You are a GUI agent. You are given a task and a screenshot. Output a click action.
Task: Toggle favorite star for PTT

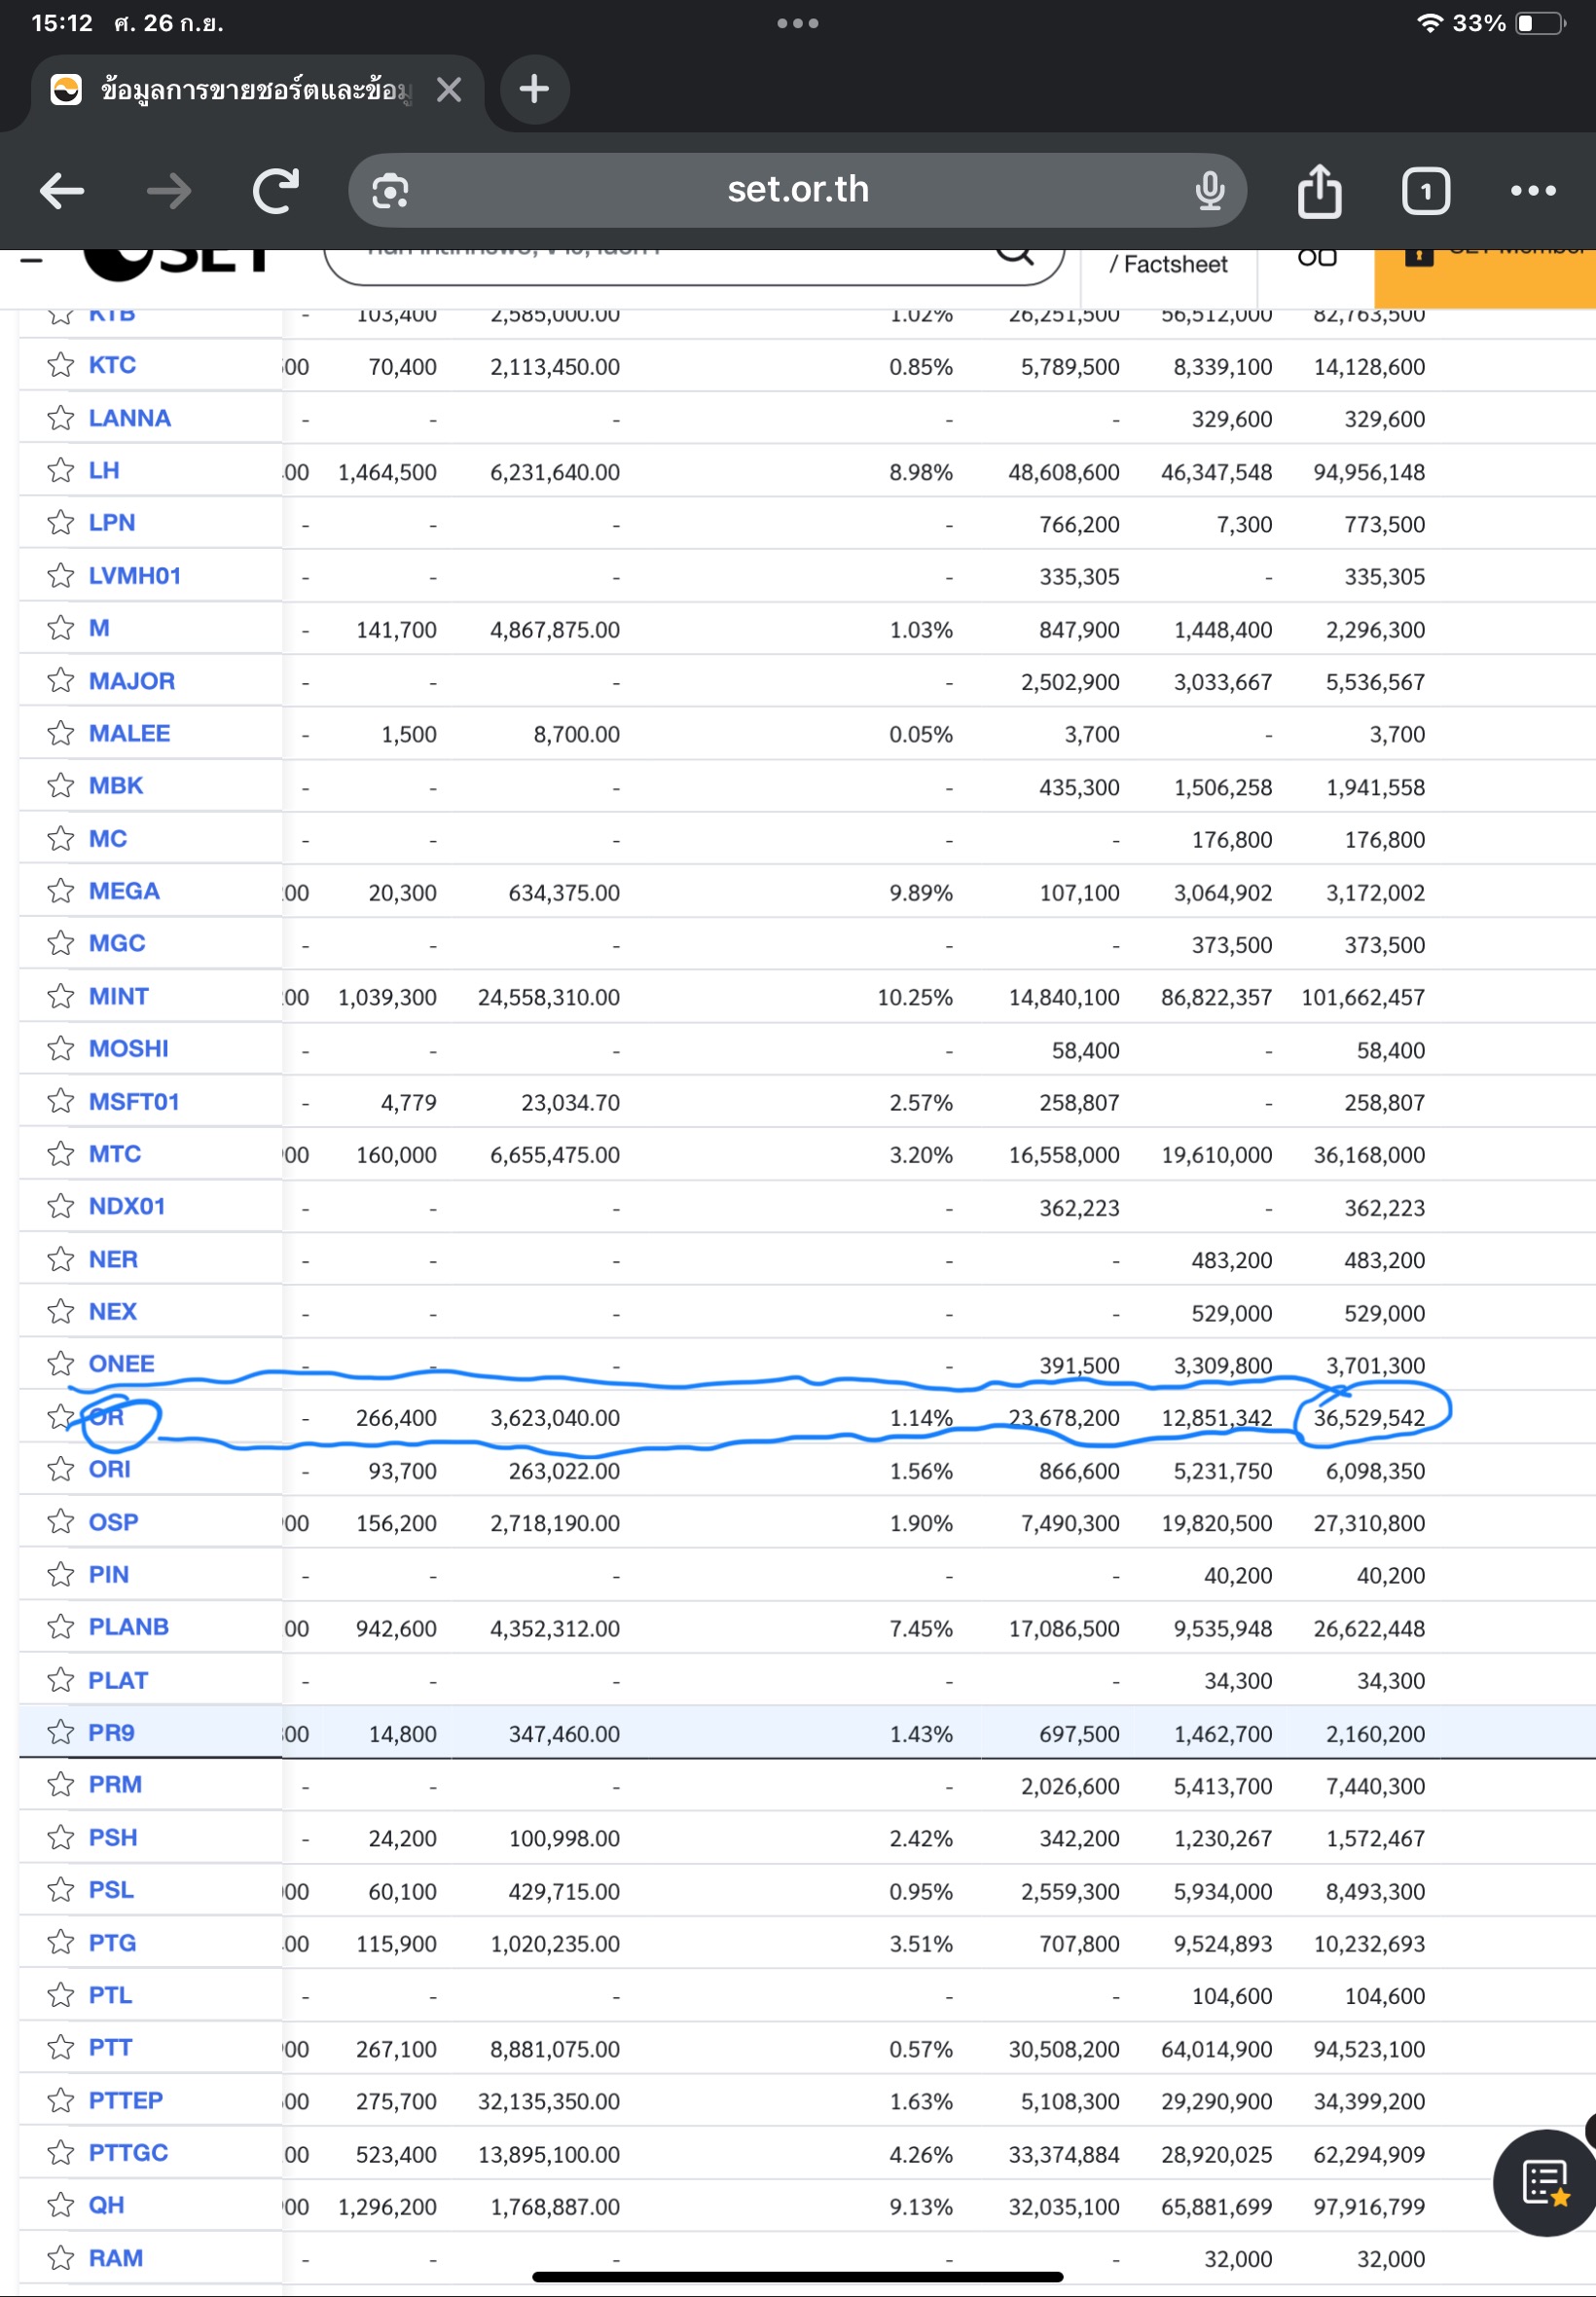click(61, 2047)
